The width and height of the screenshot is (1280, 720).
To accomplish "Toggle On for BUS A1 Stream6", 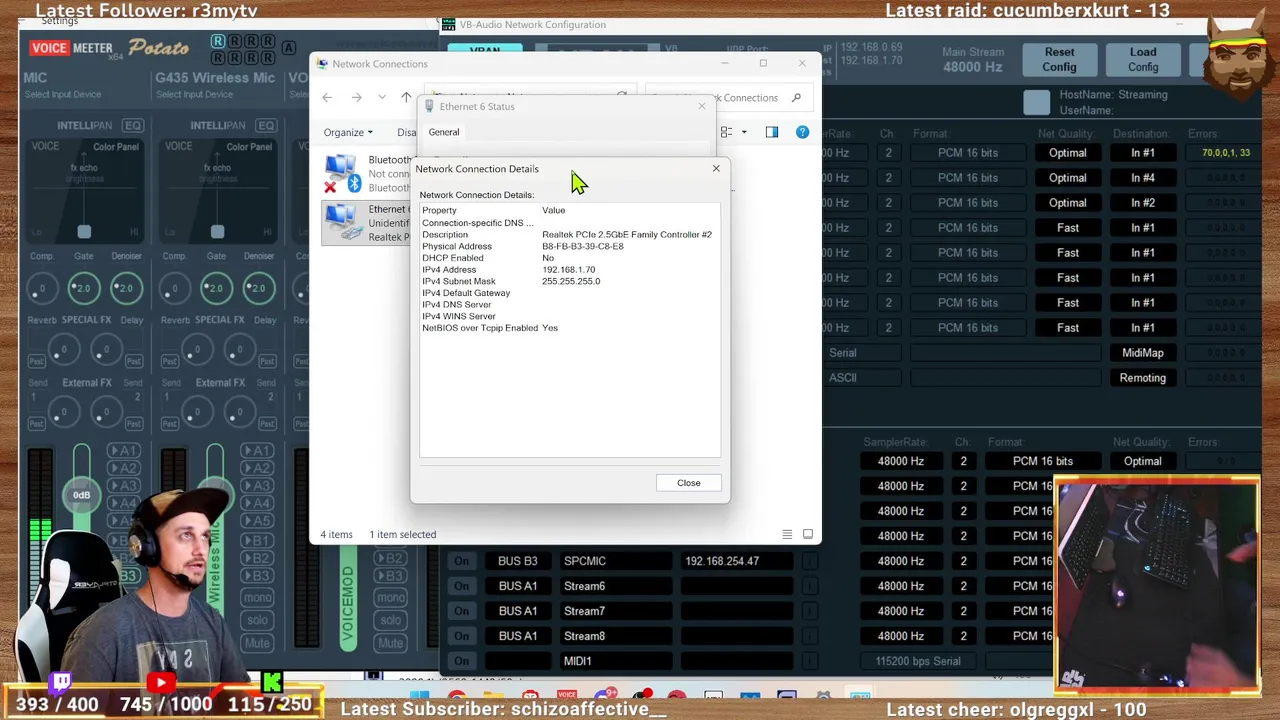I will pos(461,586).
